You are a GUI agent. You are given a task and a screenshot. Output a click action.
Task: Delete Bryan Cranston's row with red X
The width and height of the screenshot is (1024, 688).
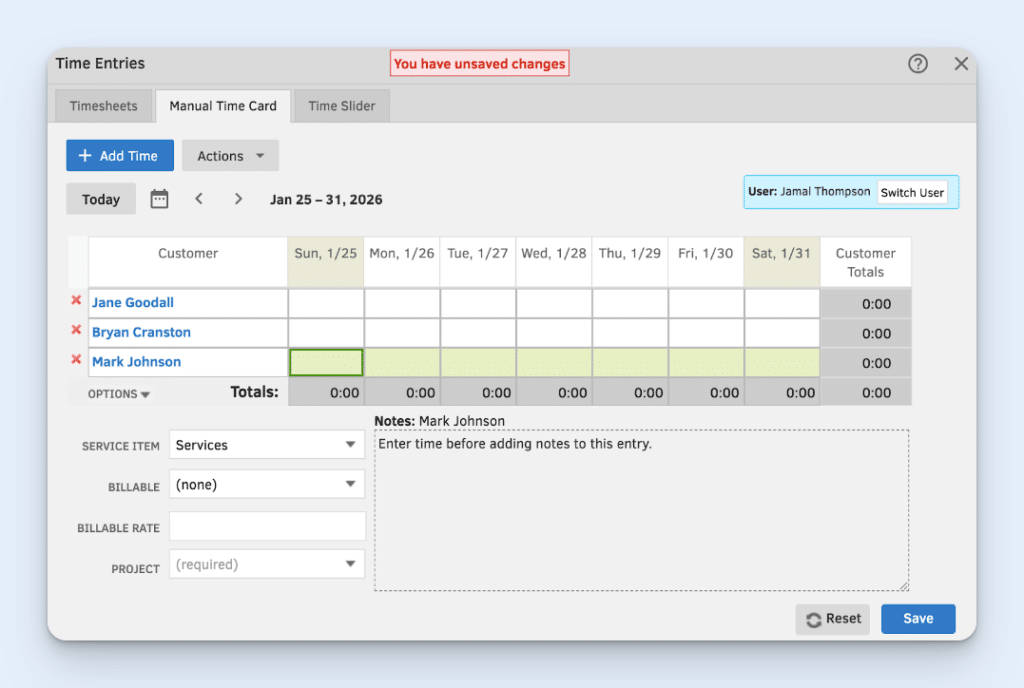[x=77, y=332]
